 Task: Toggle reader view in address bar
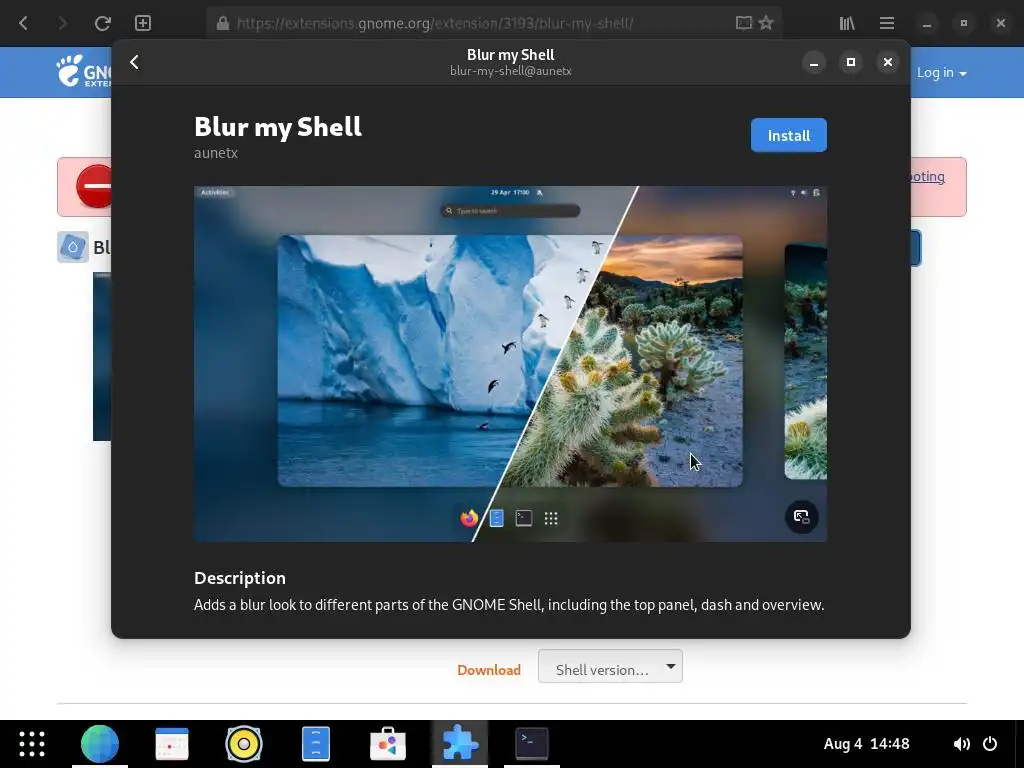click(x=743, y=24)
